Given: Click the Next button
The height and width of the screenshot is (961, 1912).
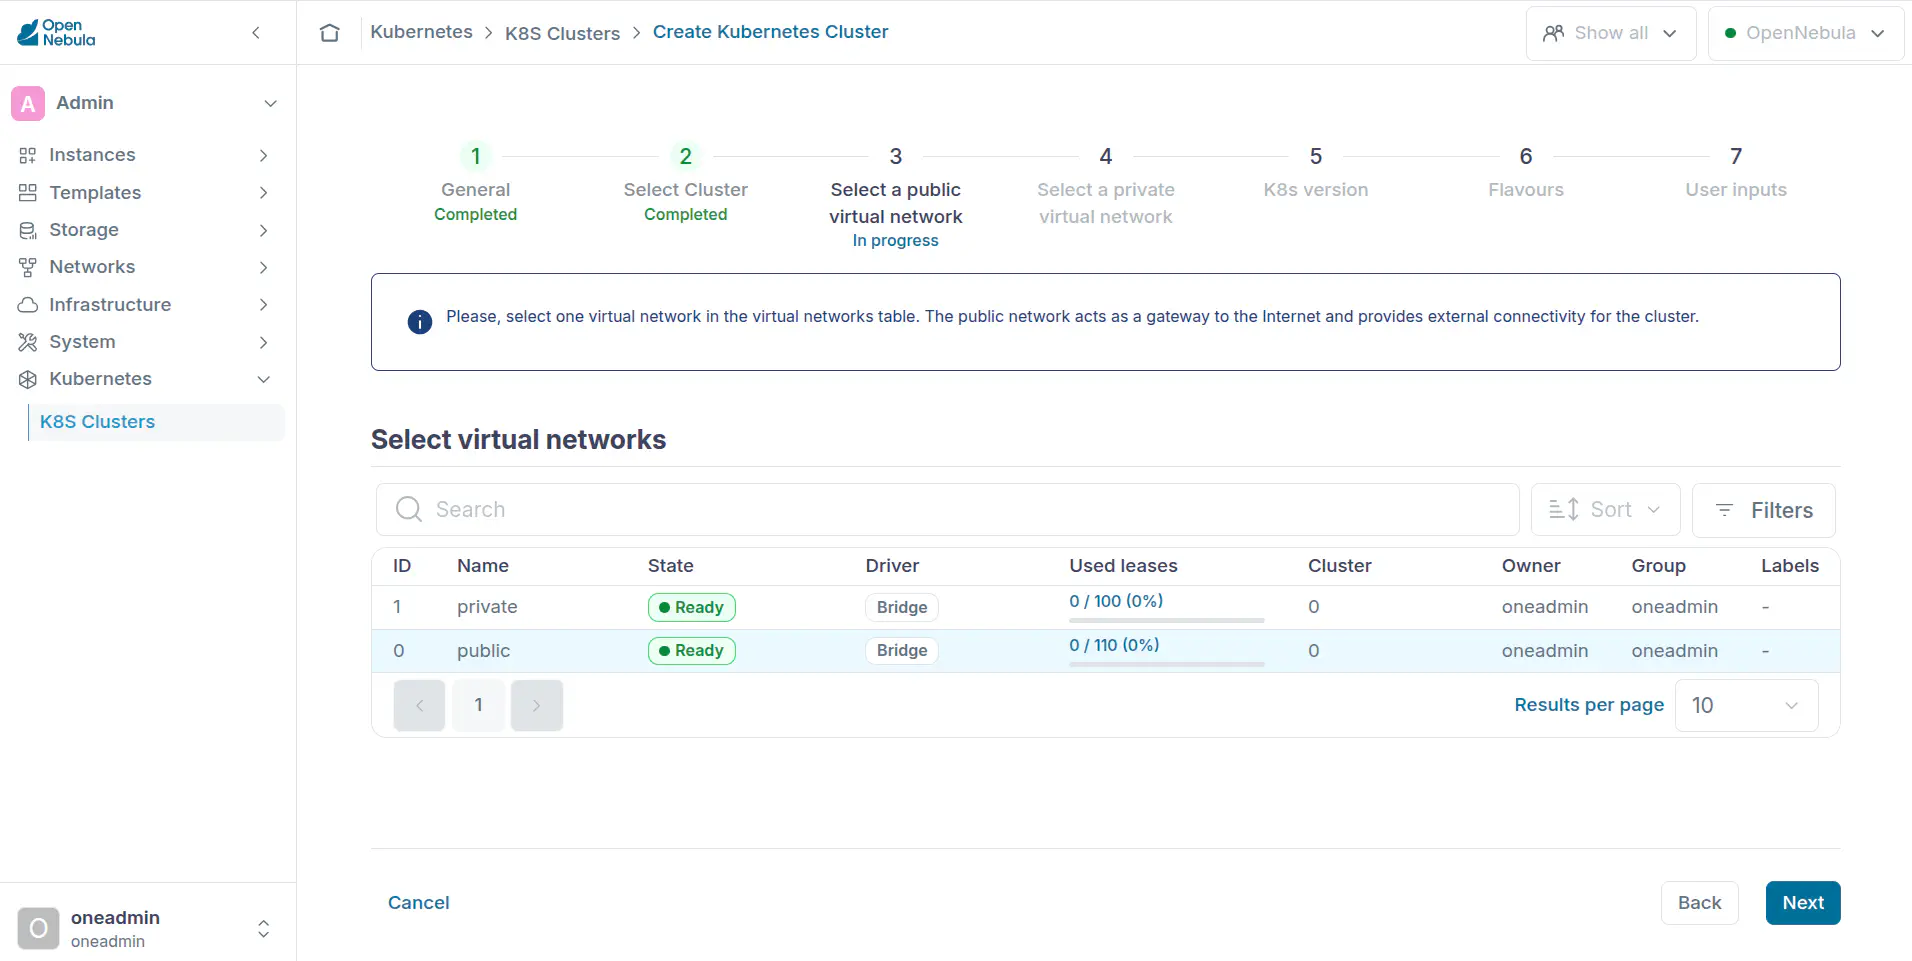Looking at the screenshot, I should tap(1803, 903).
